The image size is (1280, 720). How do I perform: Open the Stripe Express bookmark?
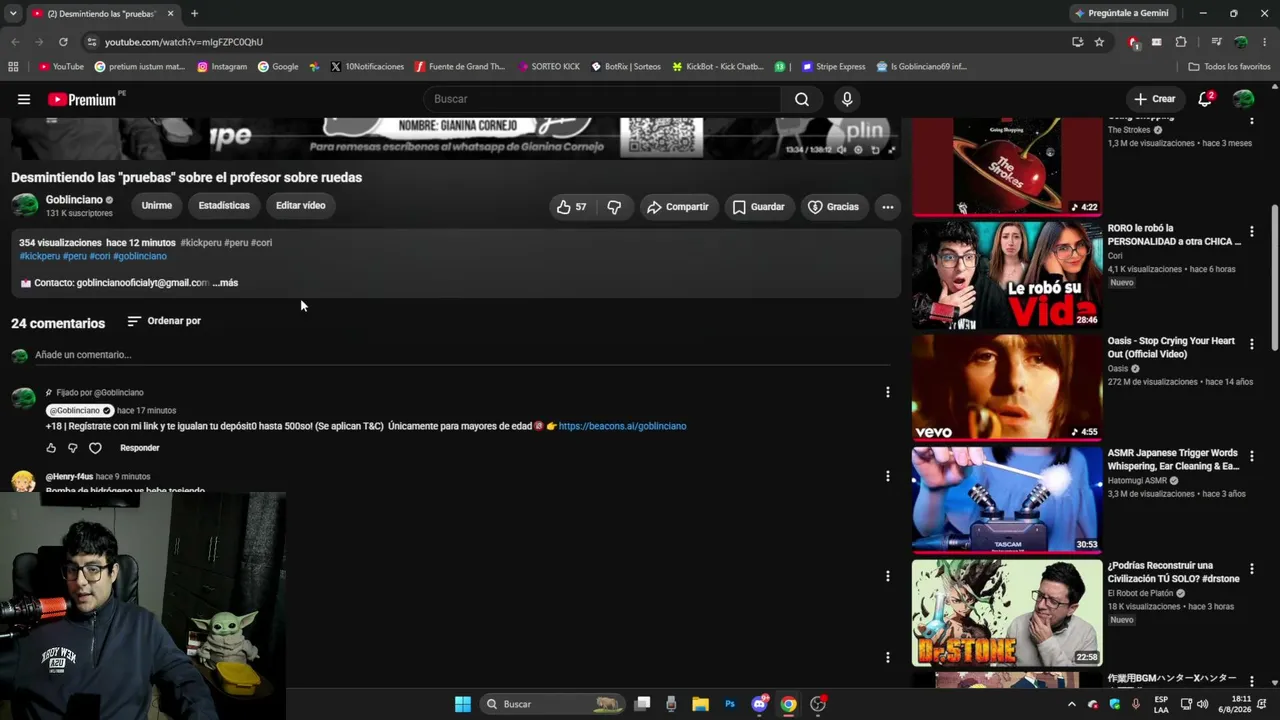833,67
